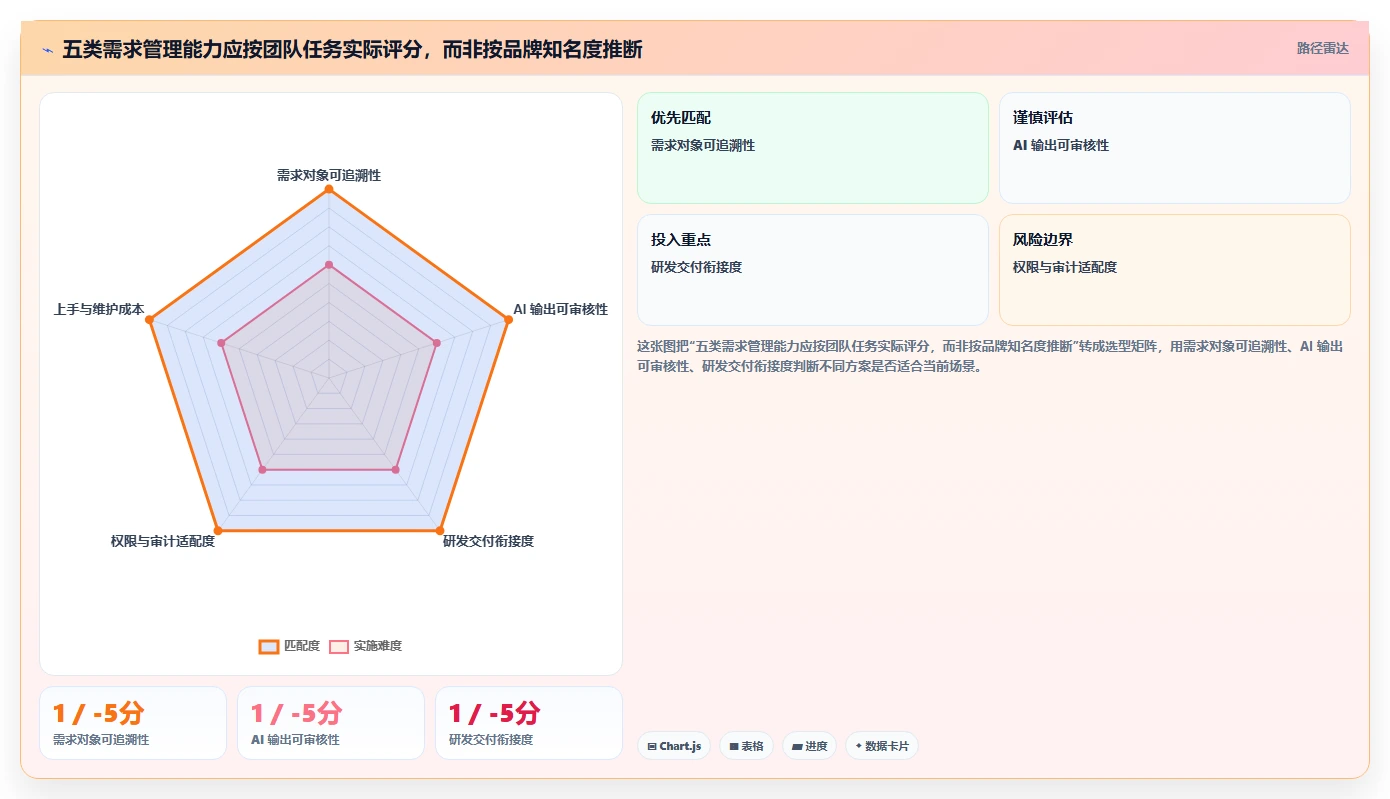Click the orange 匹配度 legend color box
Viewport: 1390px width, 799px height.
click(x=269, y=646)
